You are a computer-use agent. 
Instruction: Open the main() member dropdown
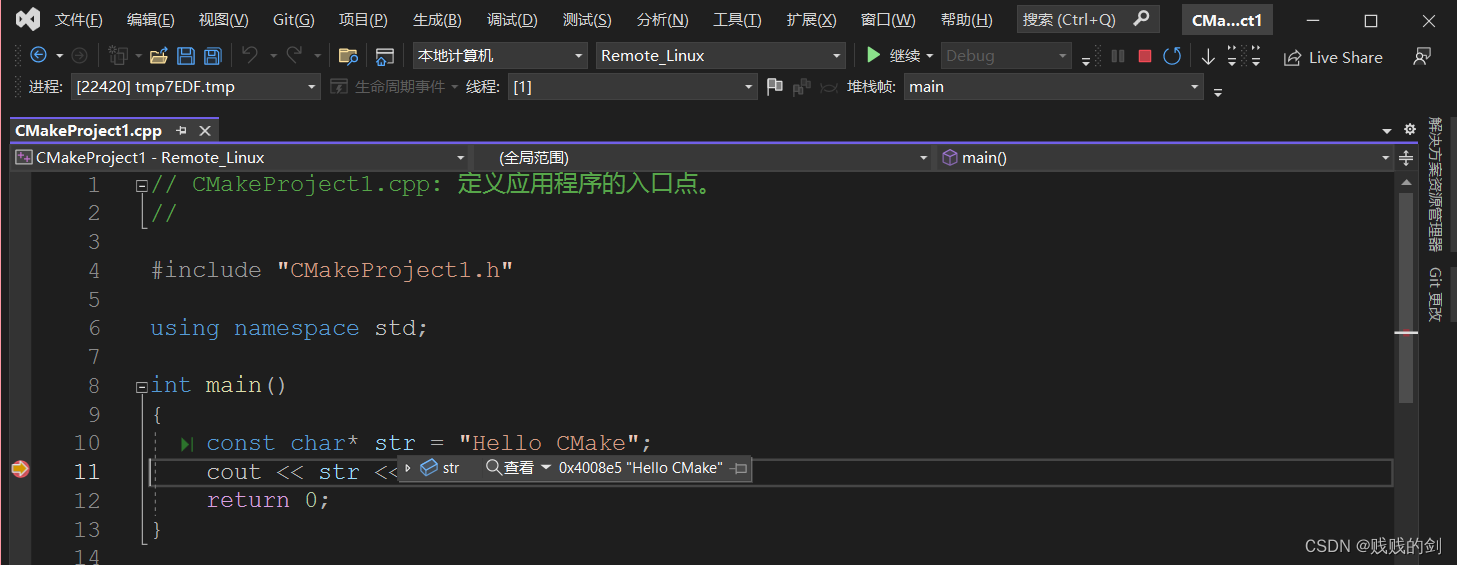[1165, 157]
